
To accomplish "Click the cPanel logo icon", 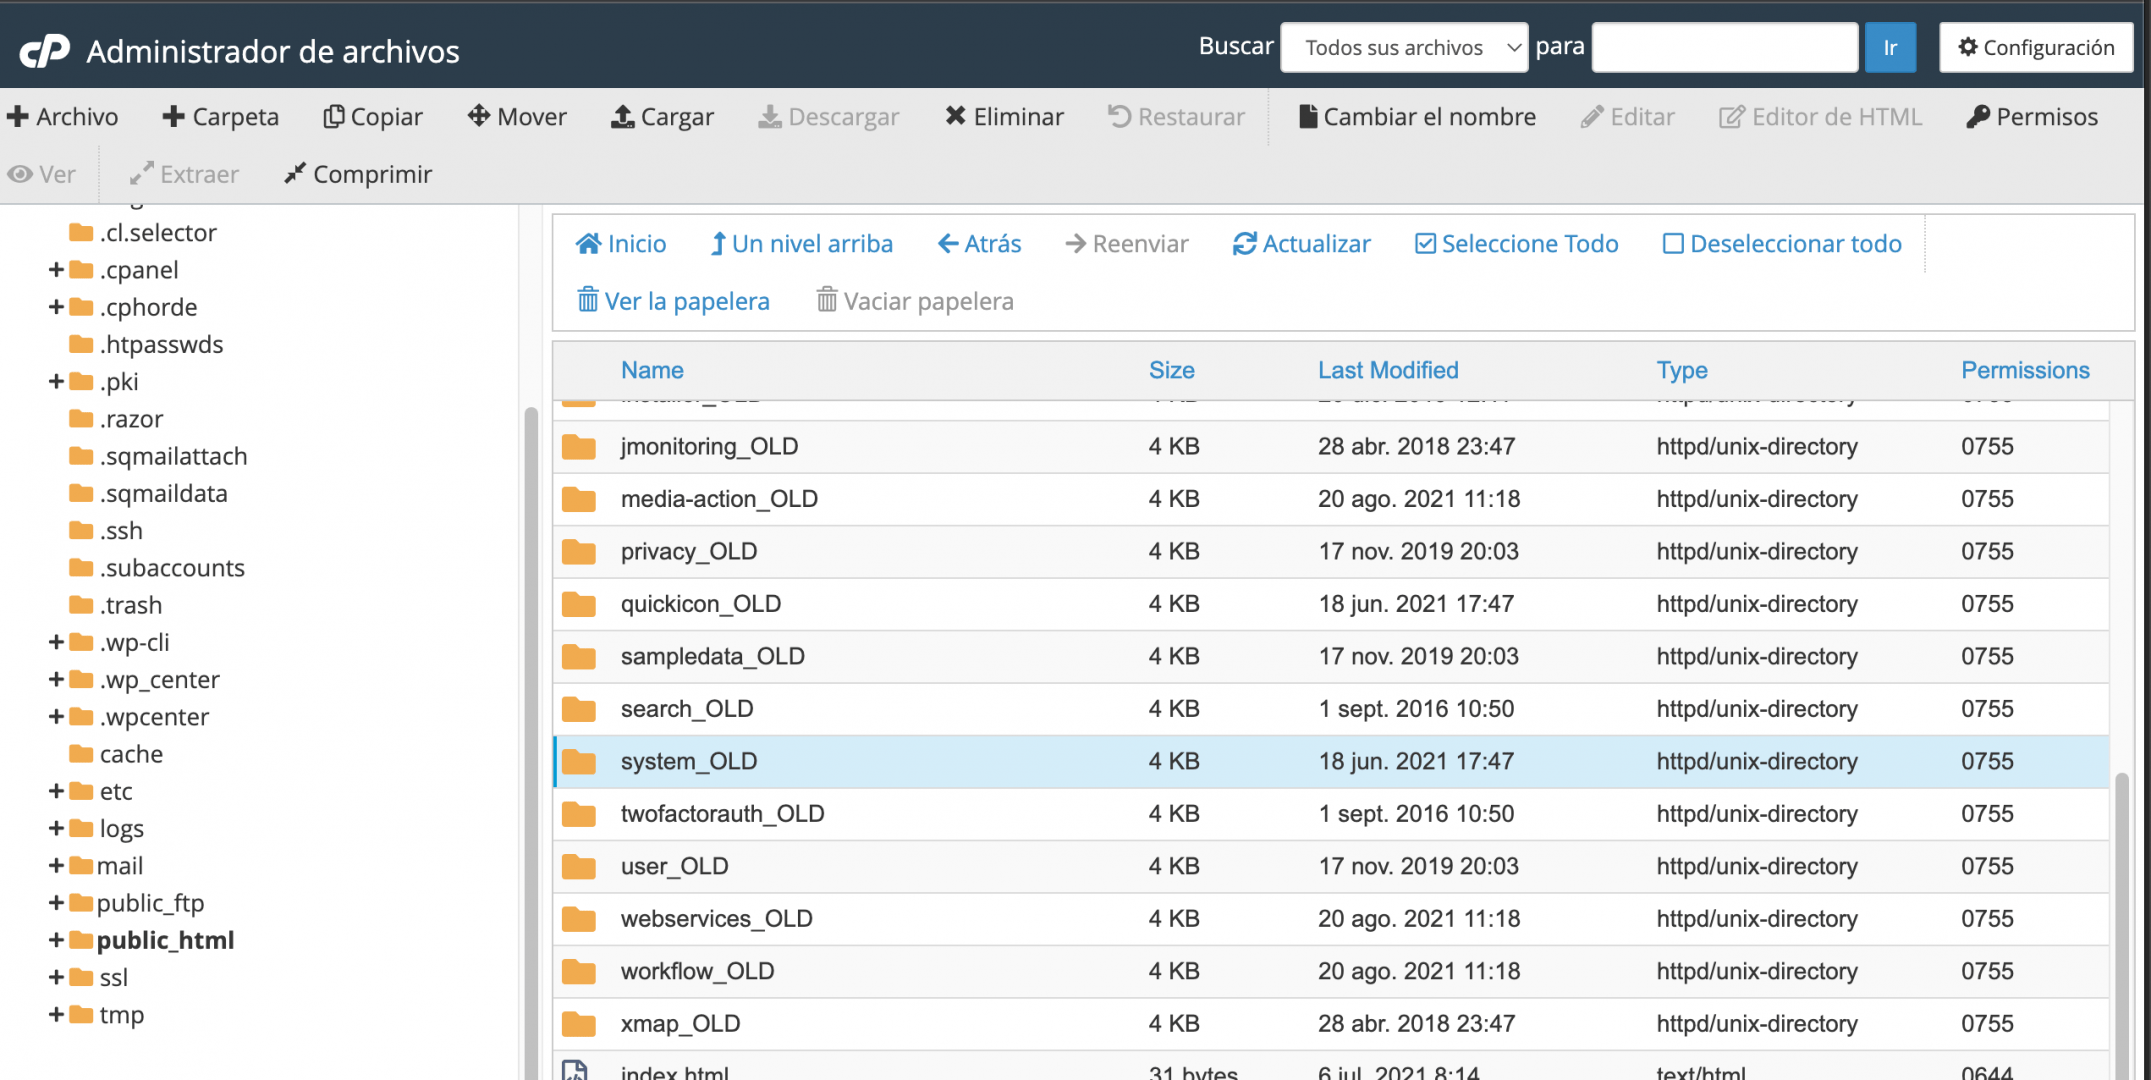I will pyautogui.click(x=45, y=50).
